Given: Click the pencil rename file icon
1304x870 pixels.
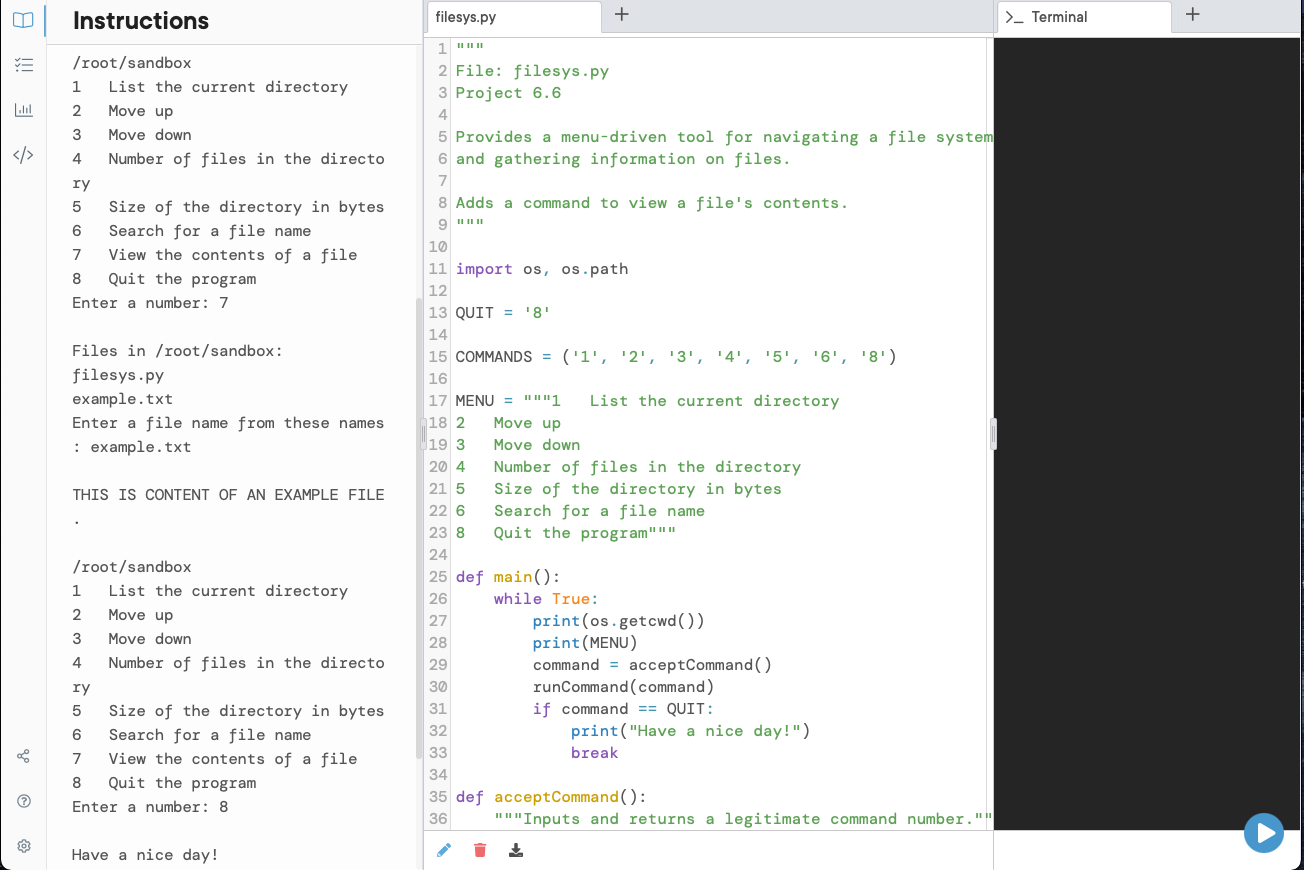Looking at the screenshot, I should (444, 850).
